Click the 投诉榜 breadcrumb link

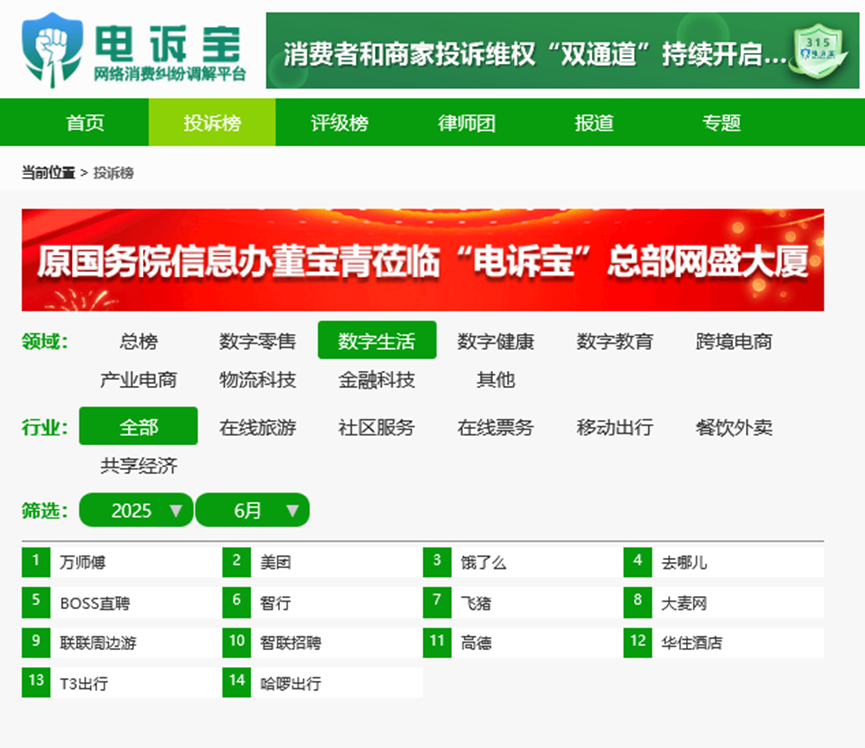(x=113, y=173)
